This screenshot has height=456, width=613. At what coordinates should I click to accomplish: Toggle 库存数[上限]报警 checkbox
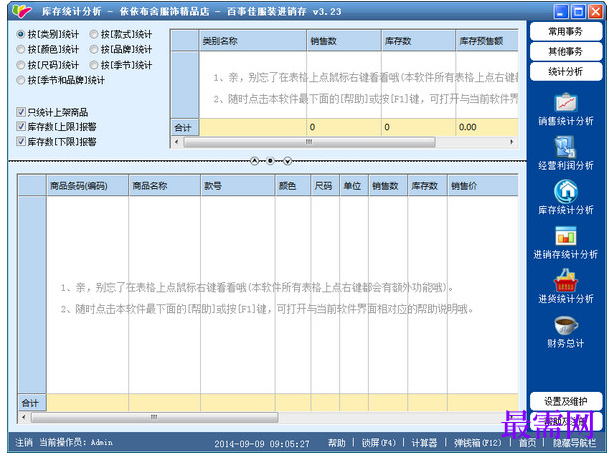(x=21, y=127)
